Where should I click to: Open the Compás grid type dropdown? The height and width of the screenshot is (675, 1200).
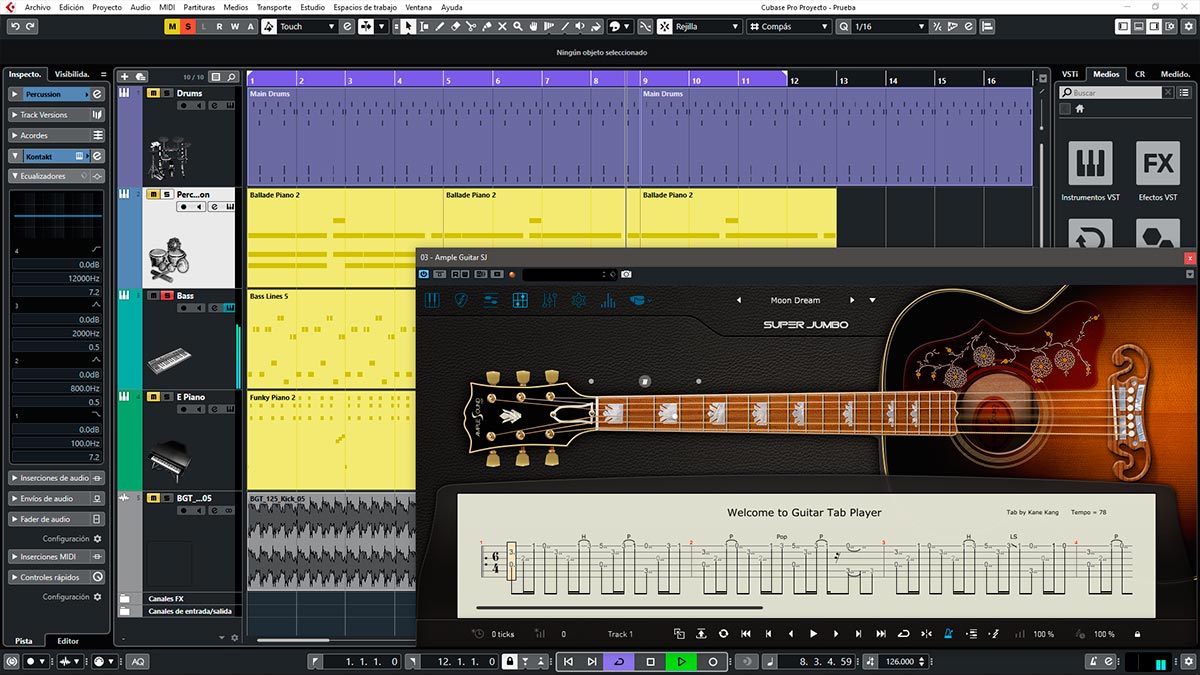[x=787, y=26]
